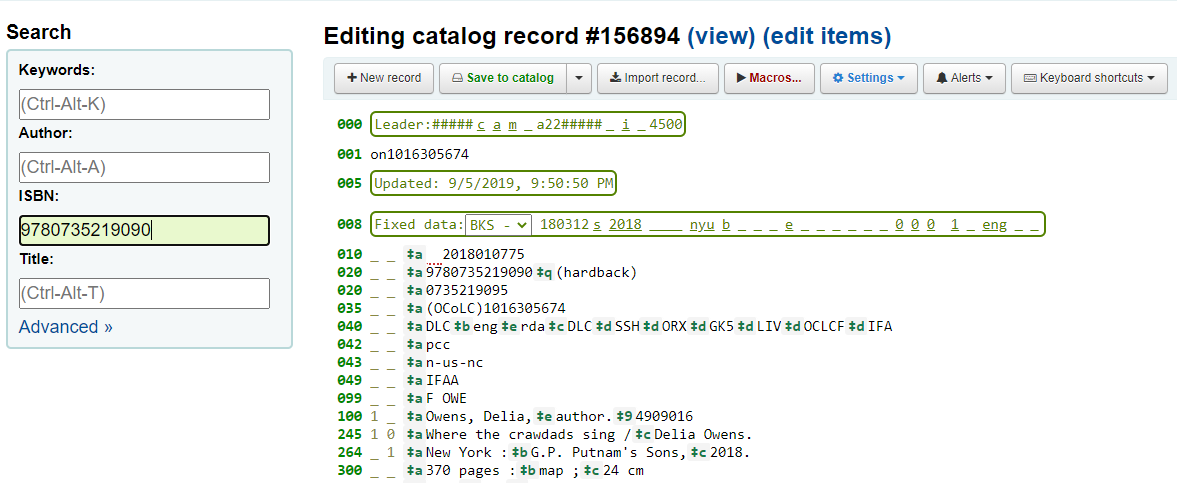The image size is (1177, 483).
Task: Open the Import record dialog
Action: [657, 78]
